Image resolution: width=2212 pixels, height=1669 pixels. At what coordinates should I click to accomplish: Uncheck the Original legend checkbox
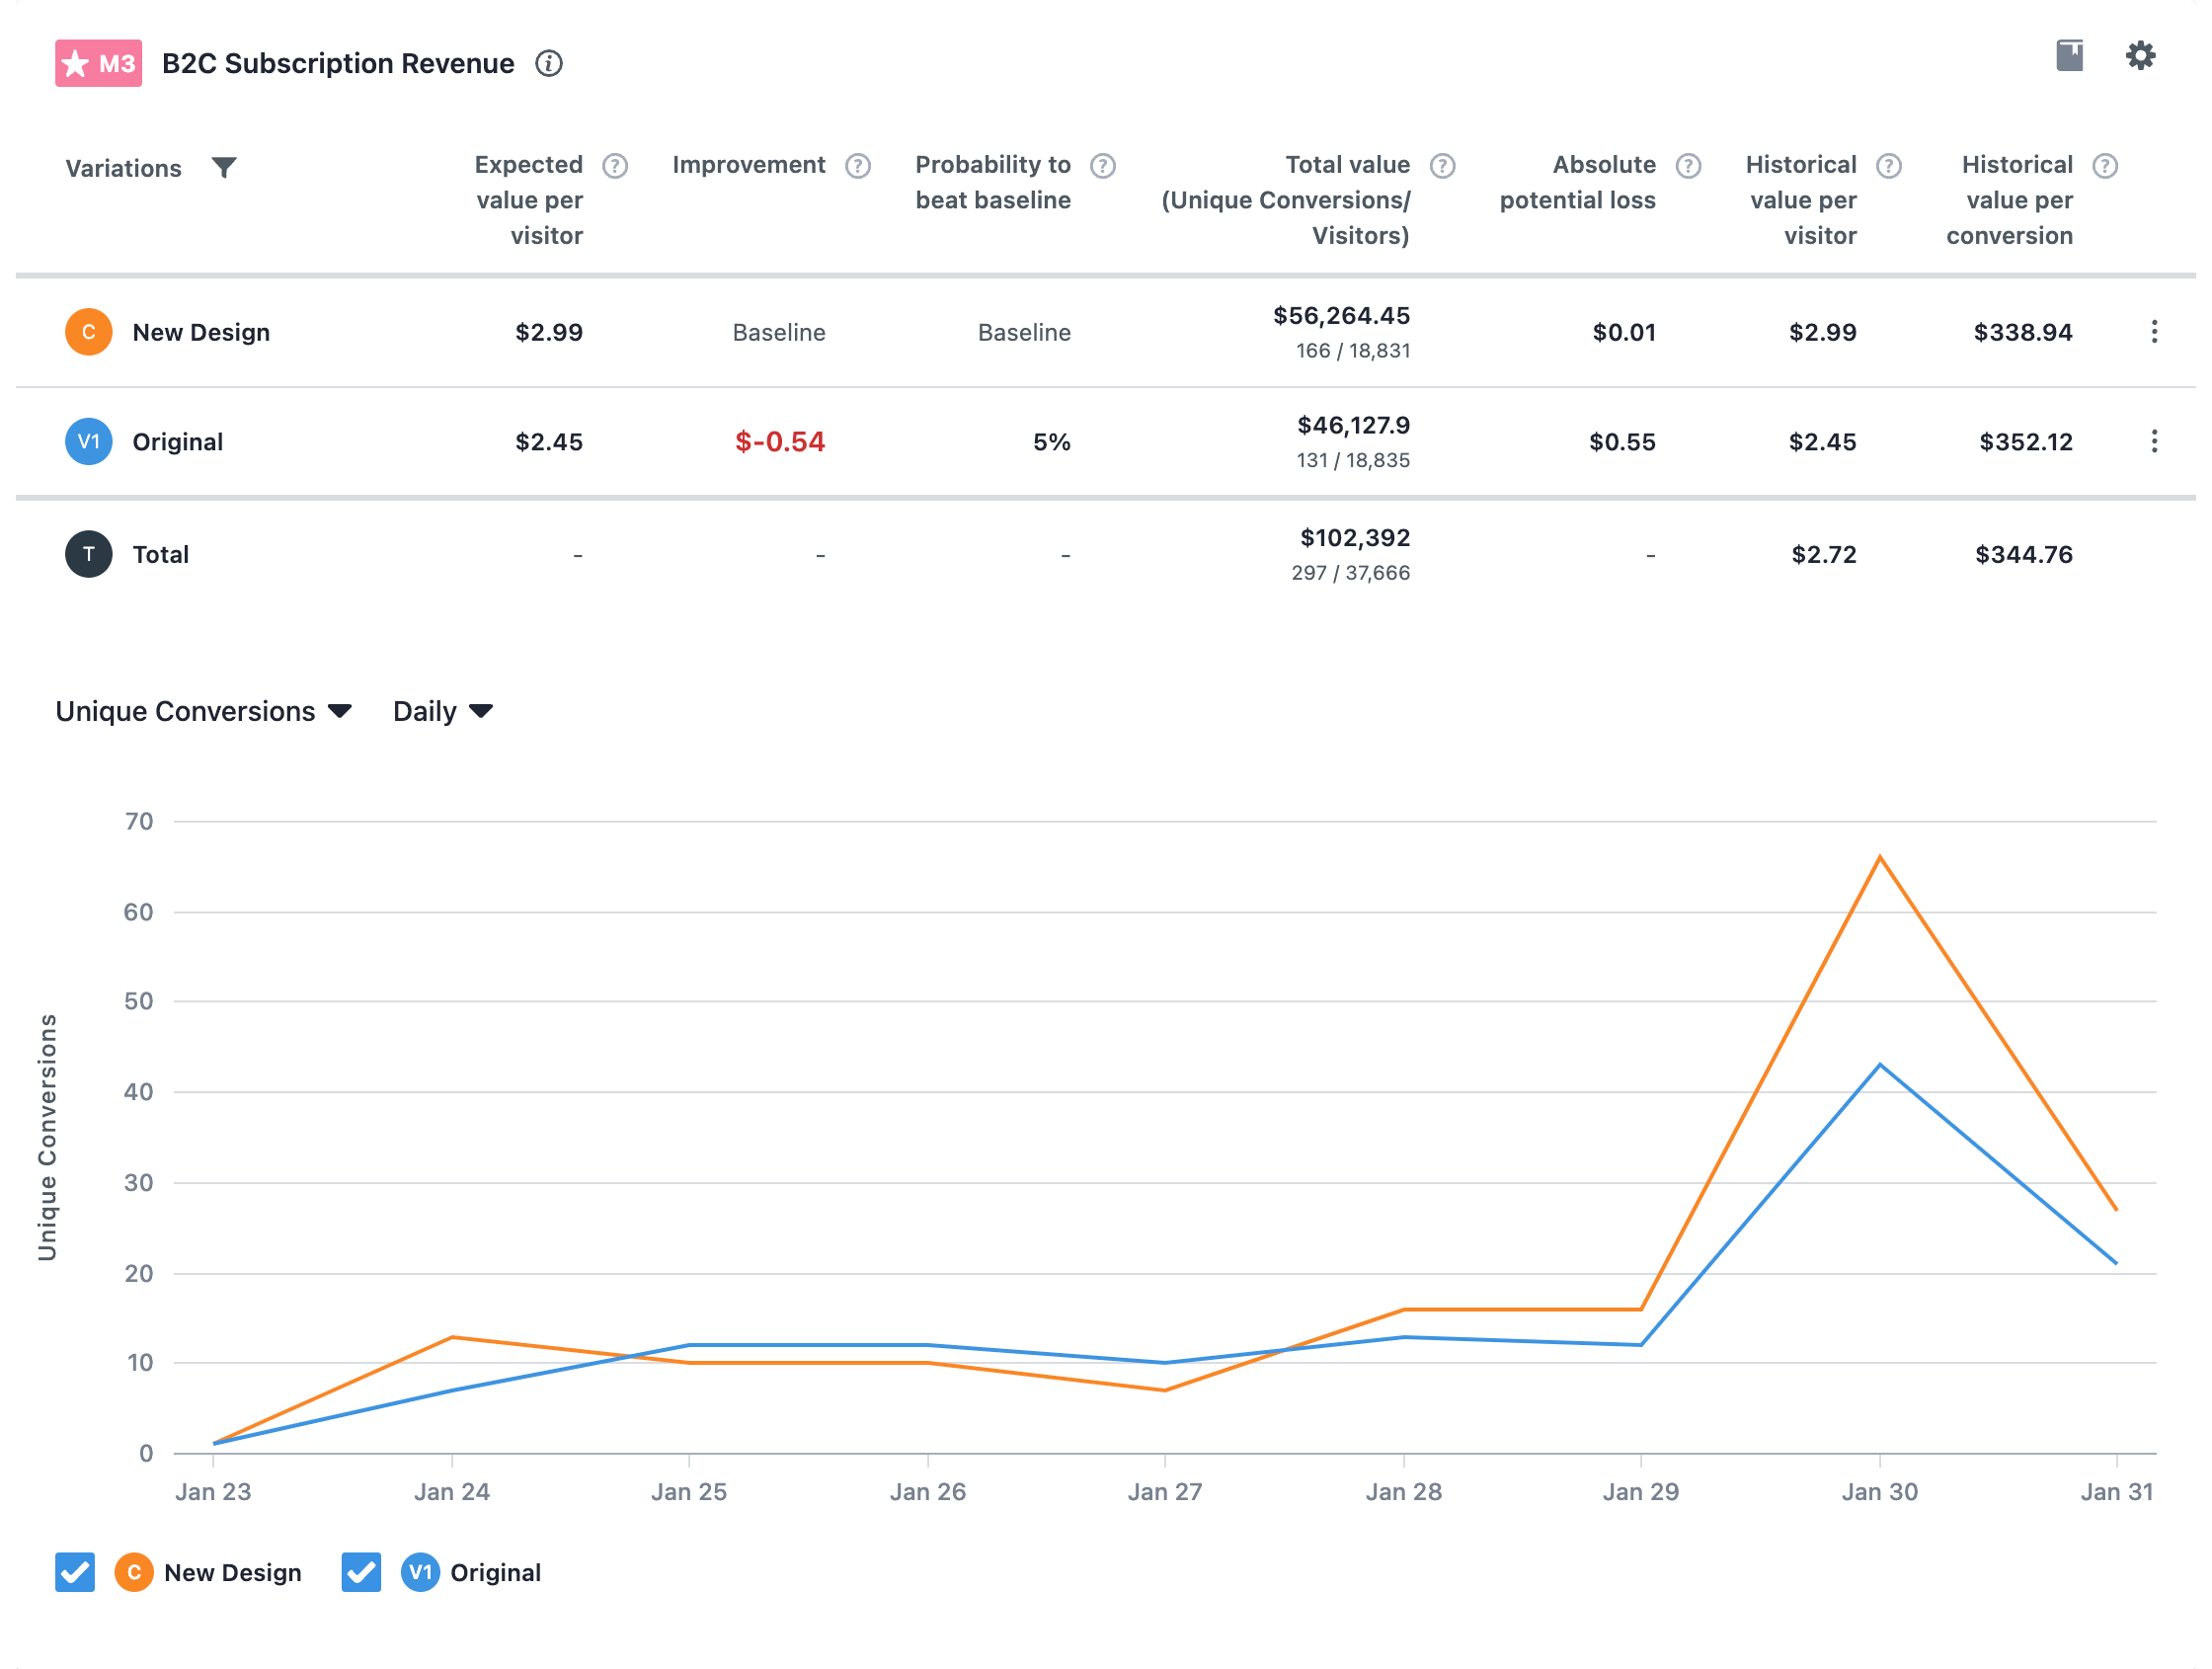click(361, 1572)
